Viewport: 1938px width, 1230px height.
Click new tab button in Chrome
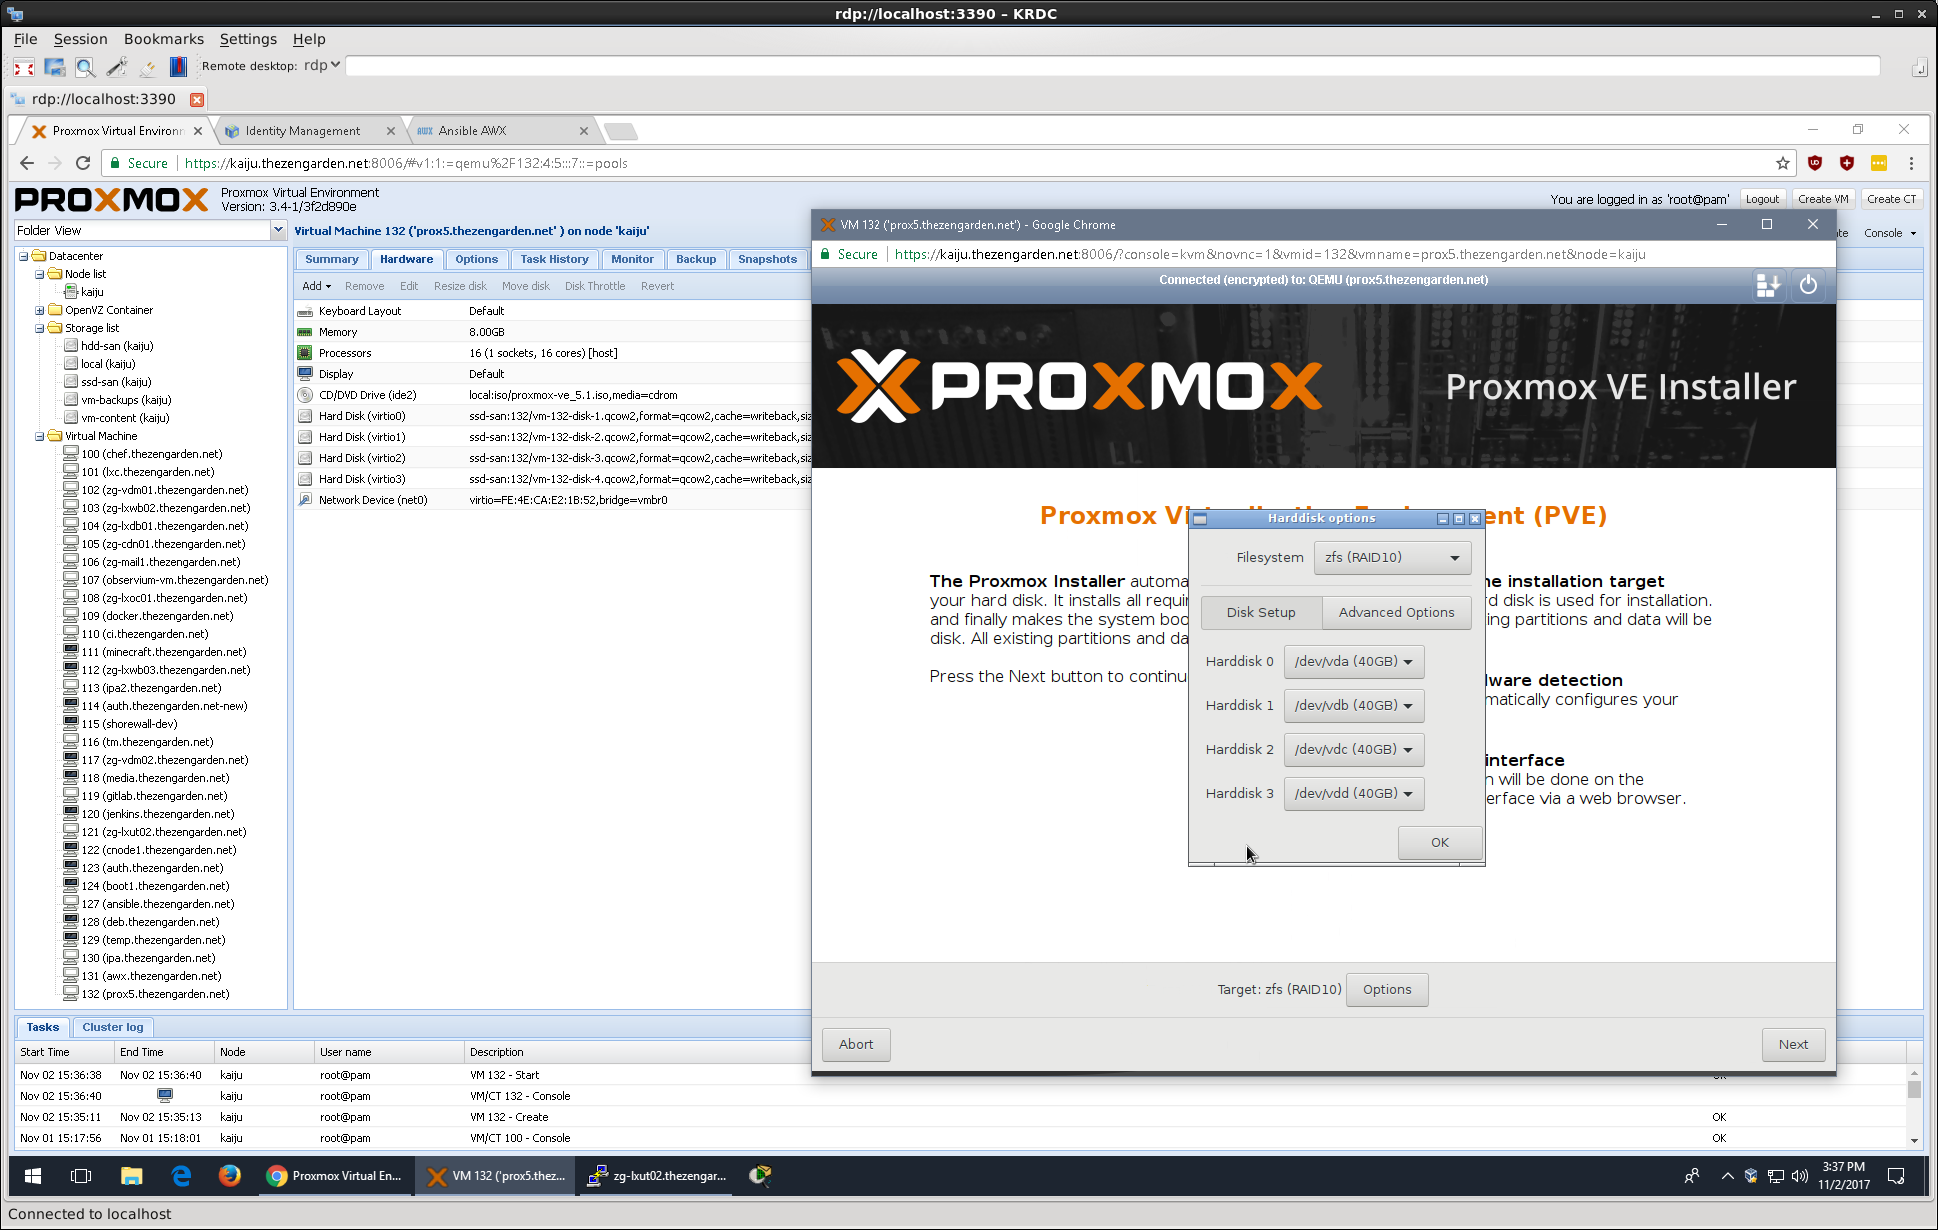point(621,131)
